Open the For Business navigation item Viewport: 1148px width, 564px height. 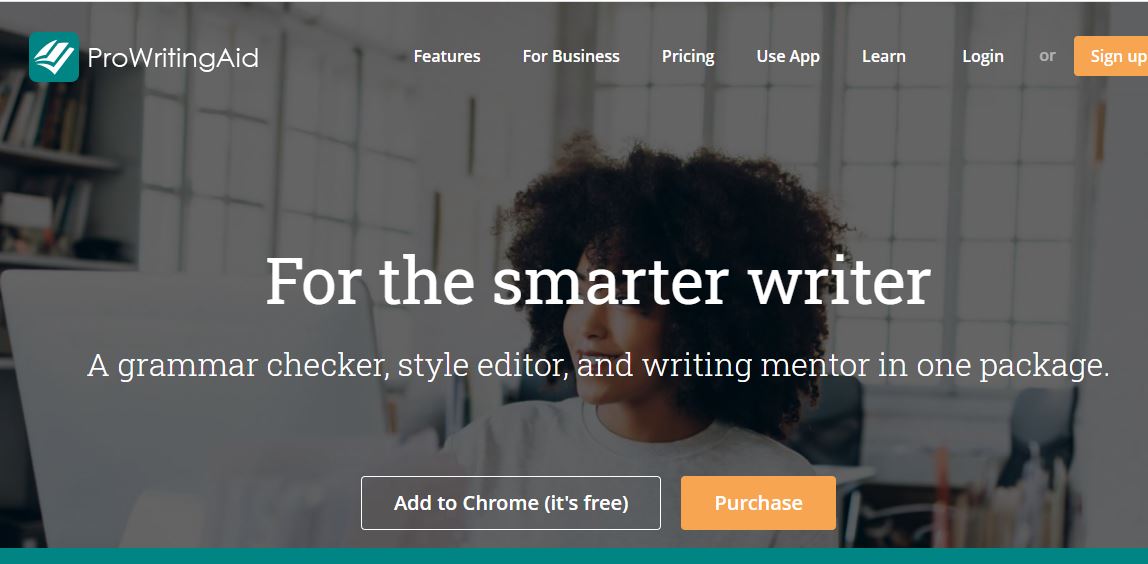(x=571, y=56)
